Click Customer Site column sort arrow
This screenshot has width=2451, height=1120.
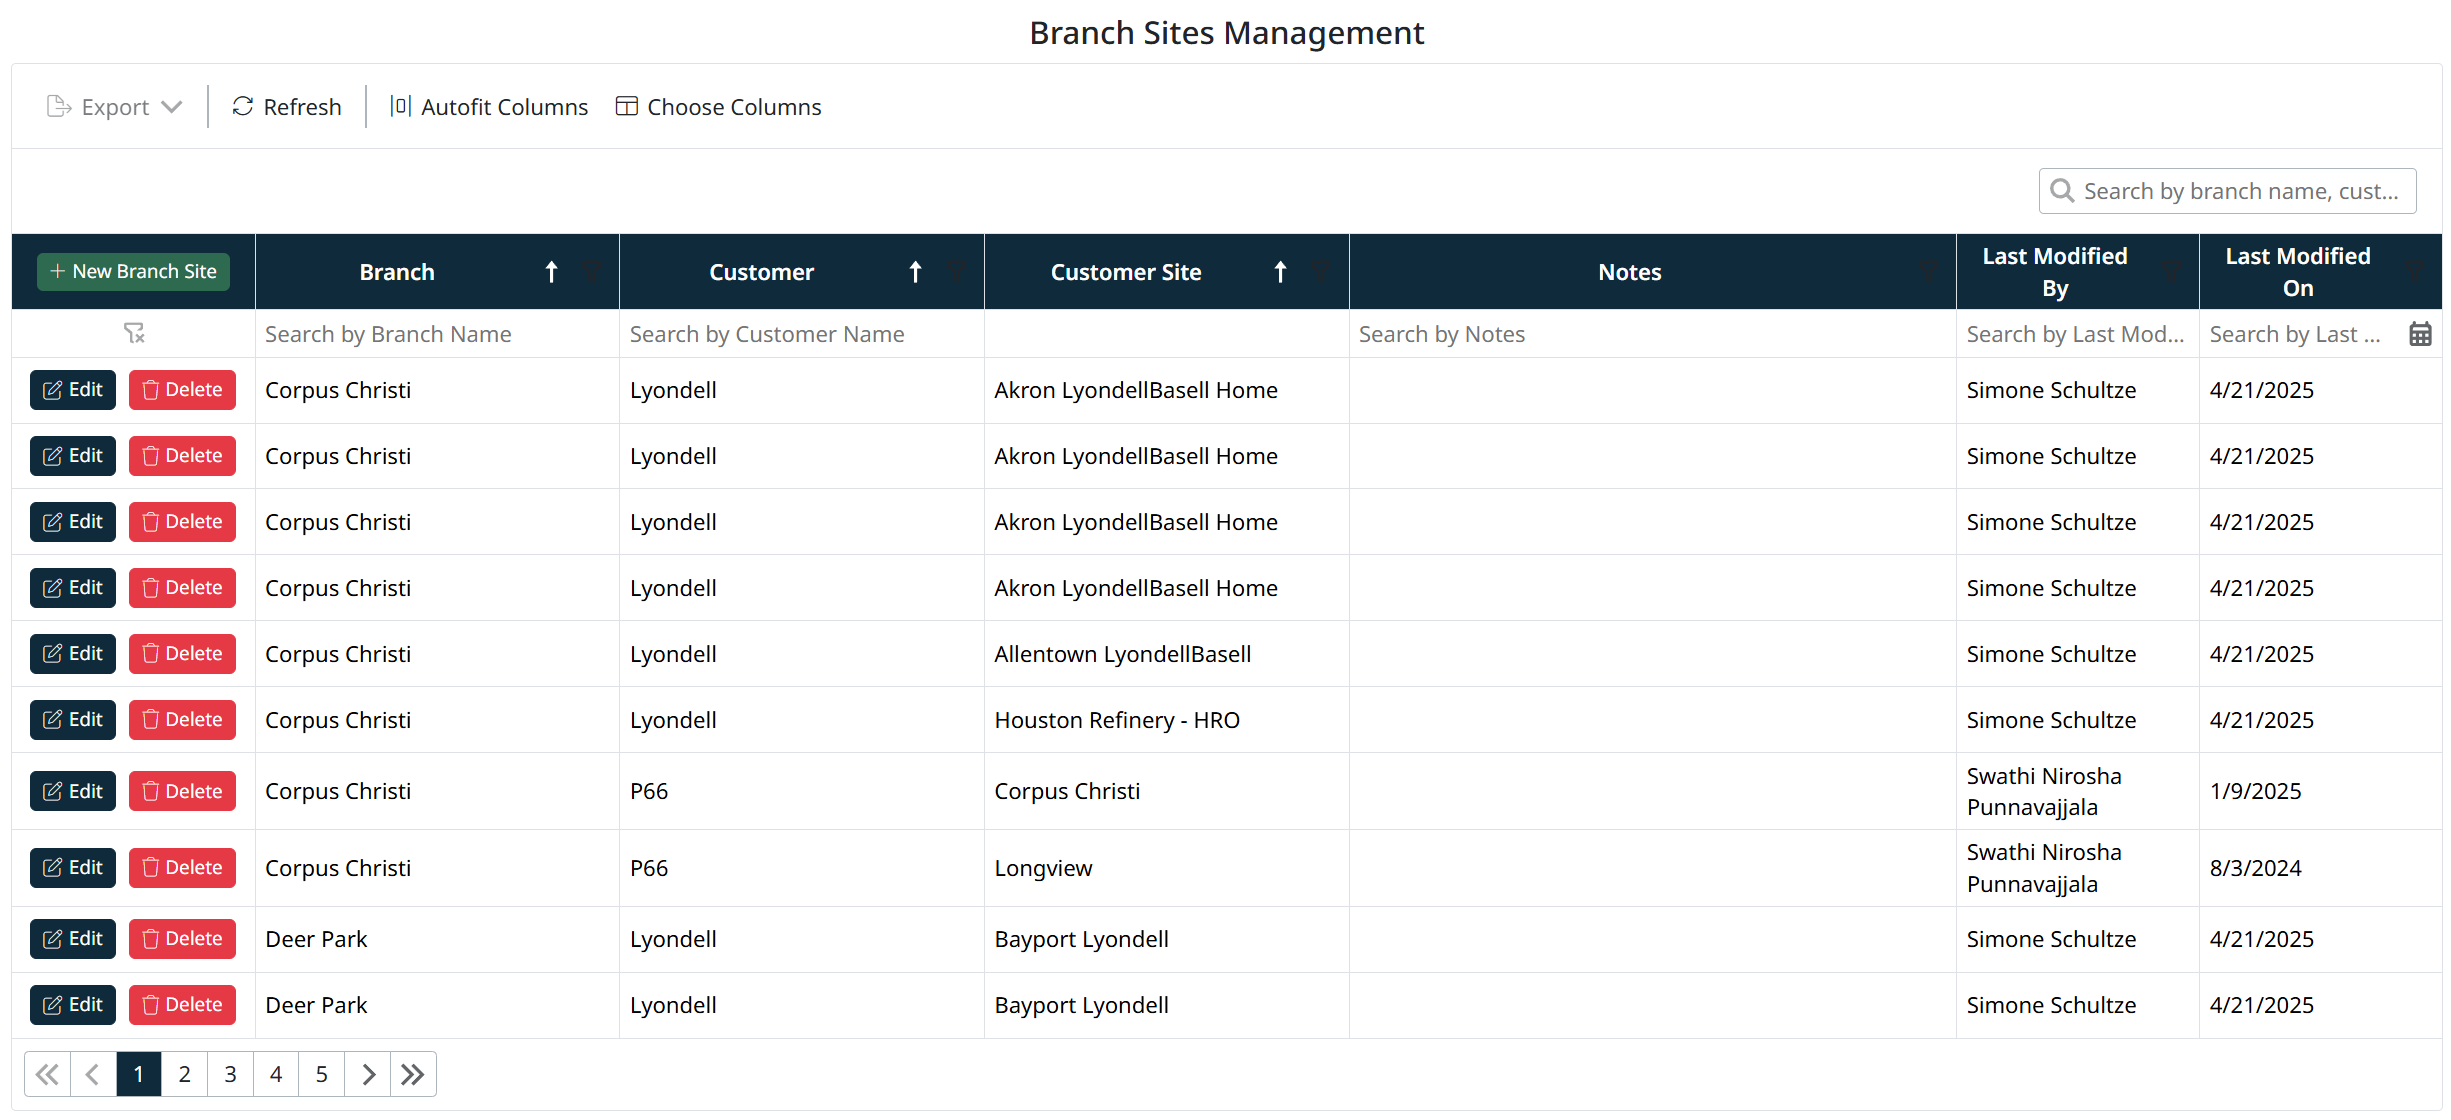click(x=1280, y=272)
